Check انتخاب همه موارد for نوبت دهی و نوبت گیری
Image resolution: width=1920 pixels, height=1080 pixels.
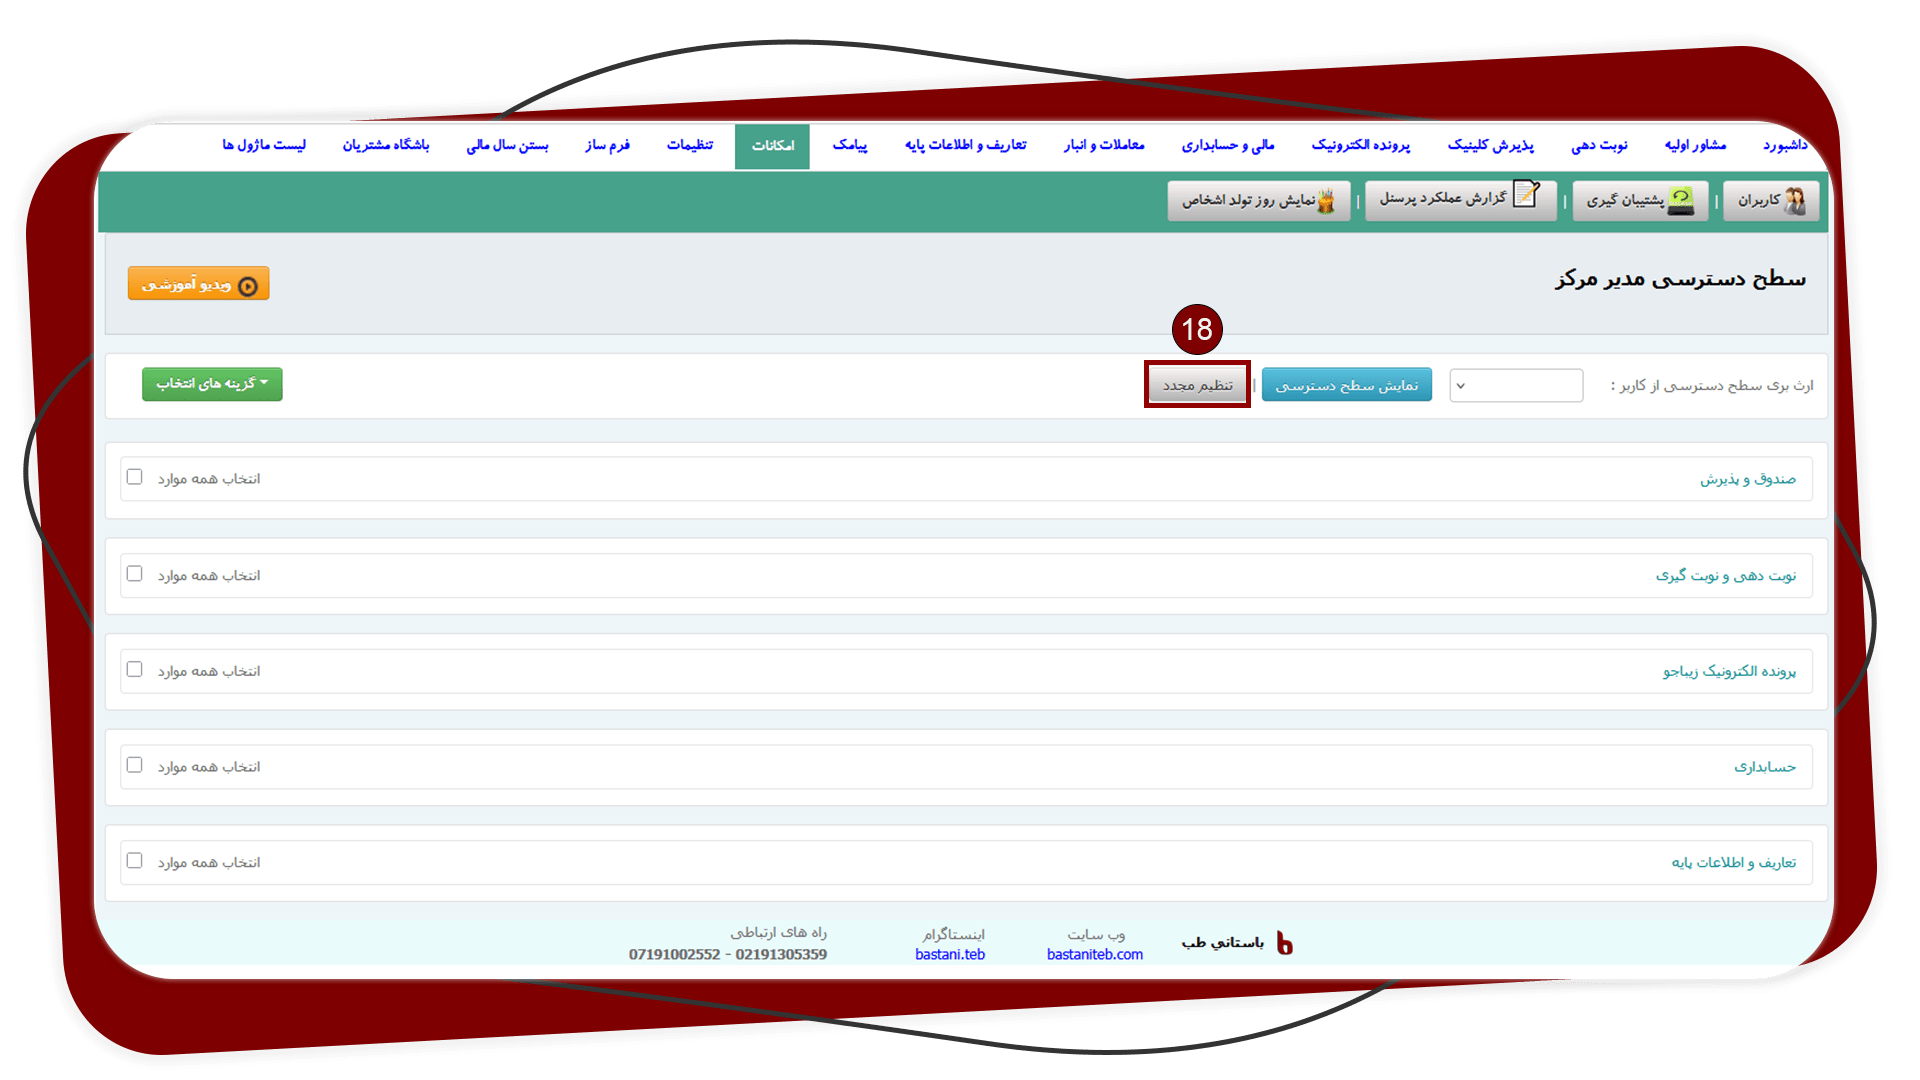(135, 574)
